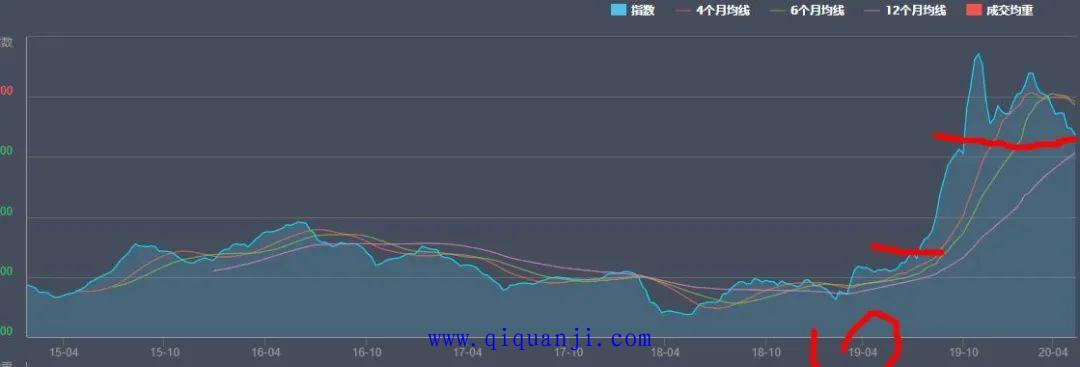This screenshot has height=367, width=1080.
Task: Click the 19-10 x-axis date label
Action: pyautogui.click(x=964, y=352)
